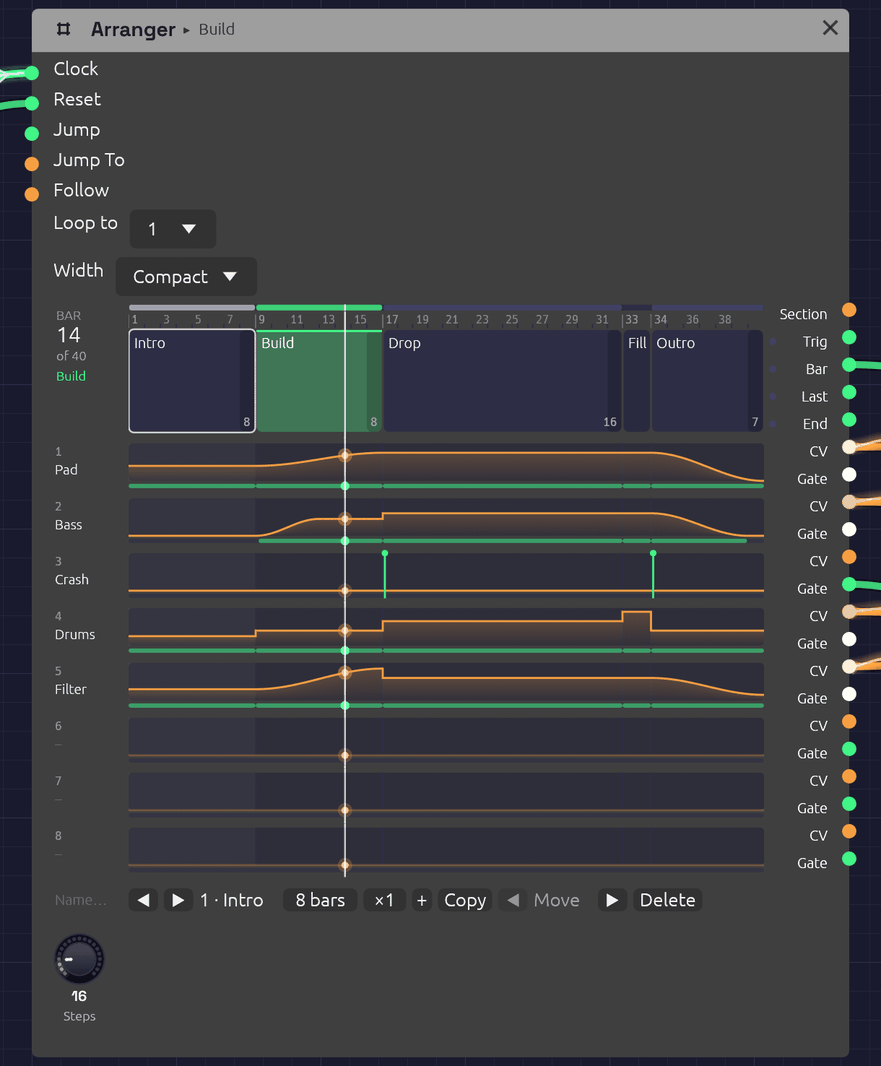Select the Build section block
Image resolution: width=881 pixels, height=1066 pixels.
click(319, 381)
